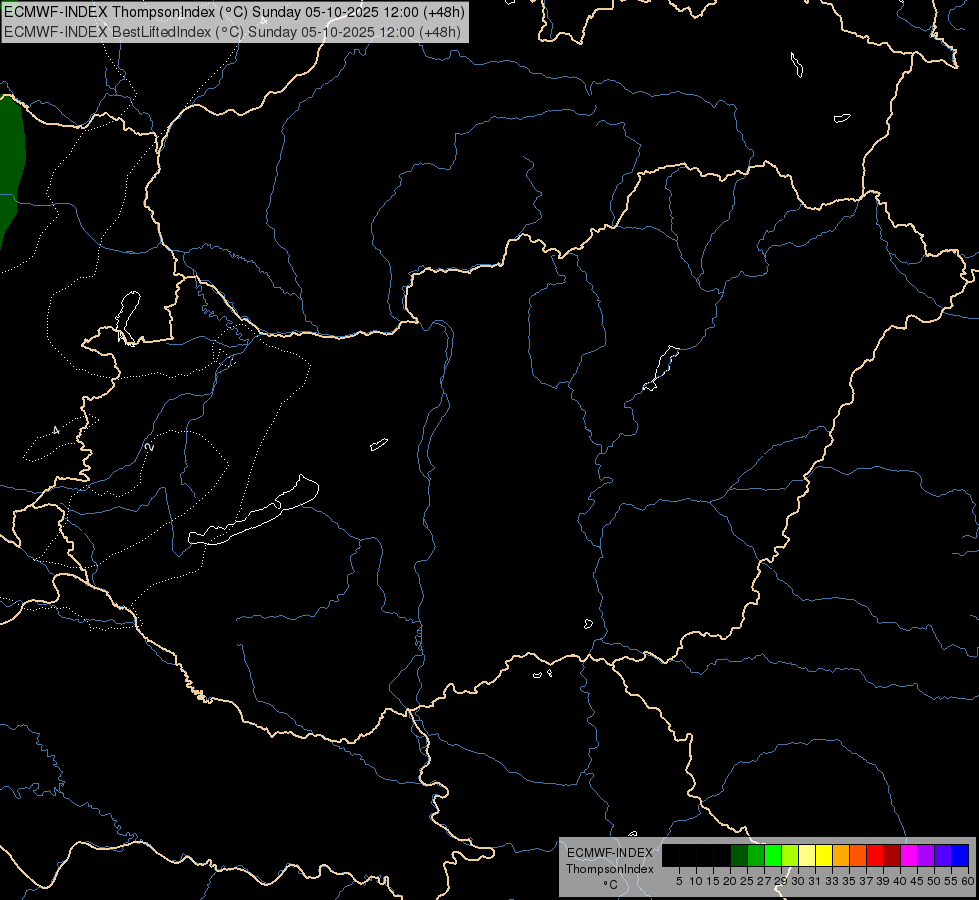Click the BestLiftedIndex title line
The width and height of the screenshot is (979, 900).
coord(232,32)
